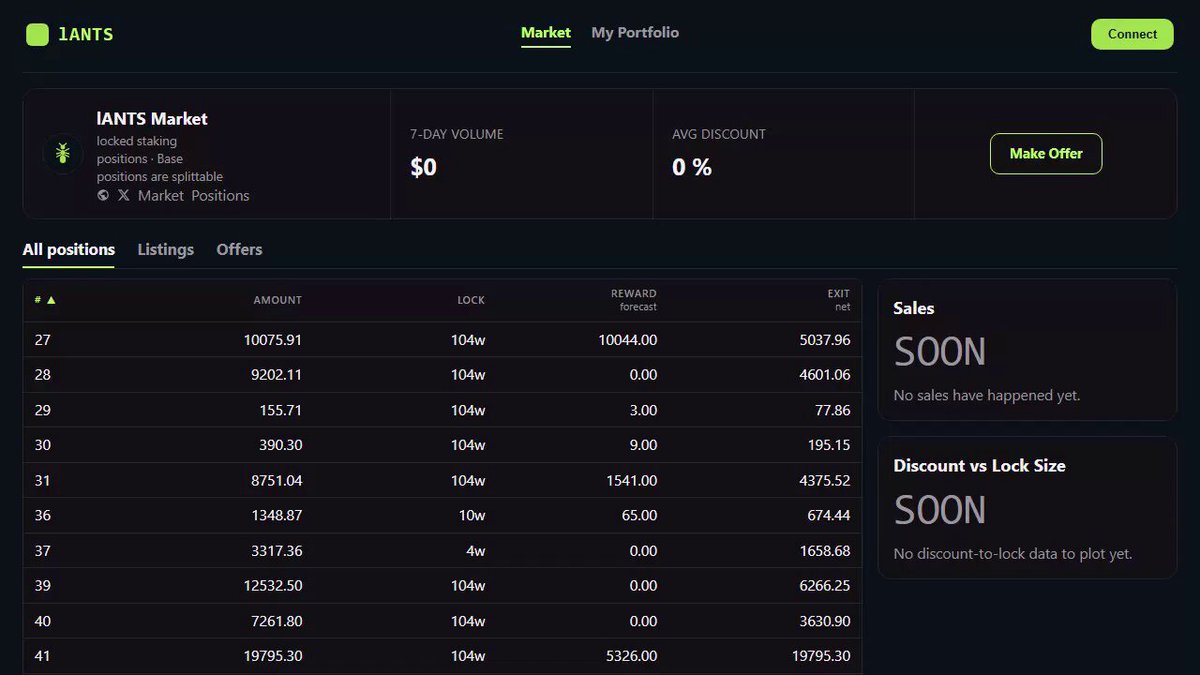Open the X social icon

pos(124,196)
